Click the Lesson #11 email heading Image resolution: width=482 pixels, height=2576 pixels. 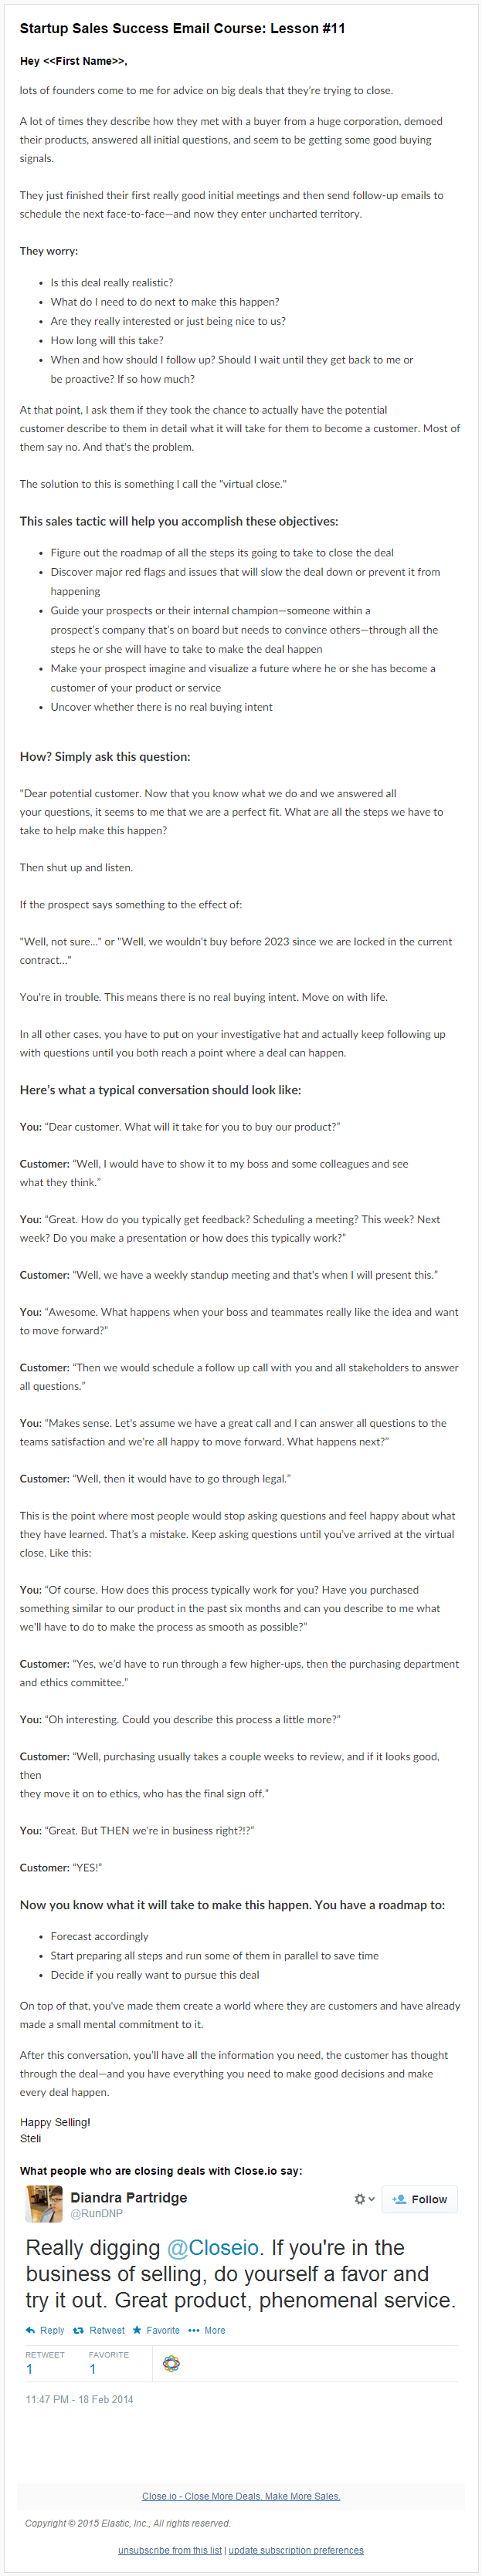click(x=183, y=28)
